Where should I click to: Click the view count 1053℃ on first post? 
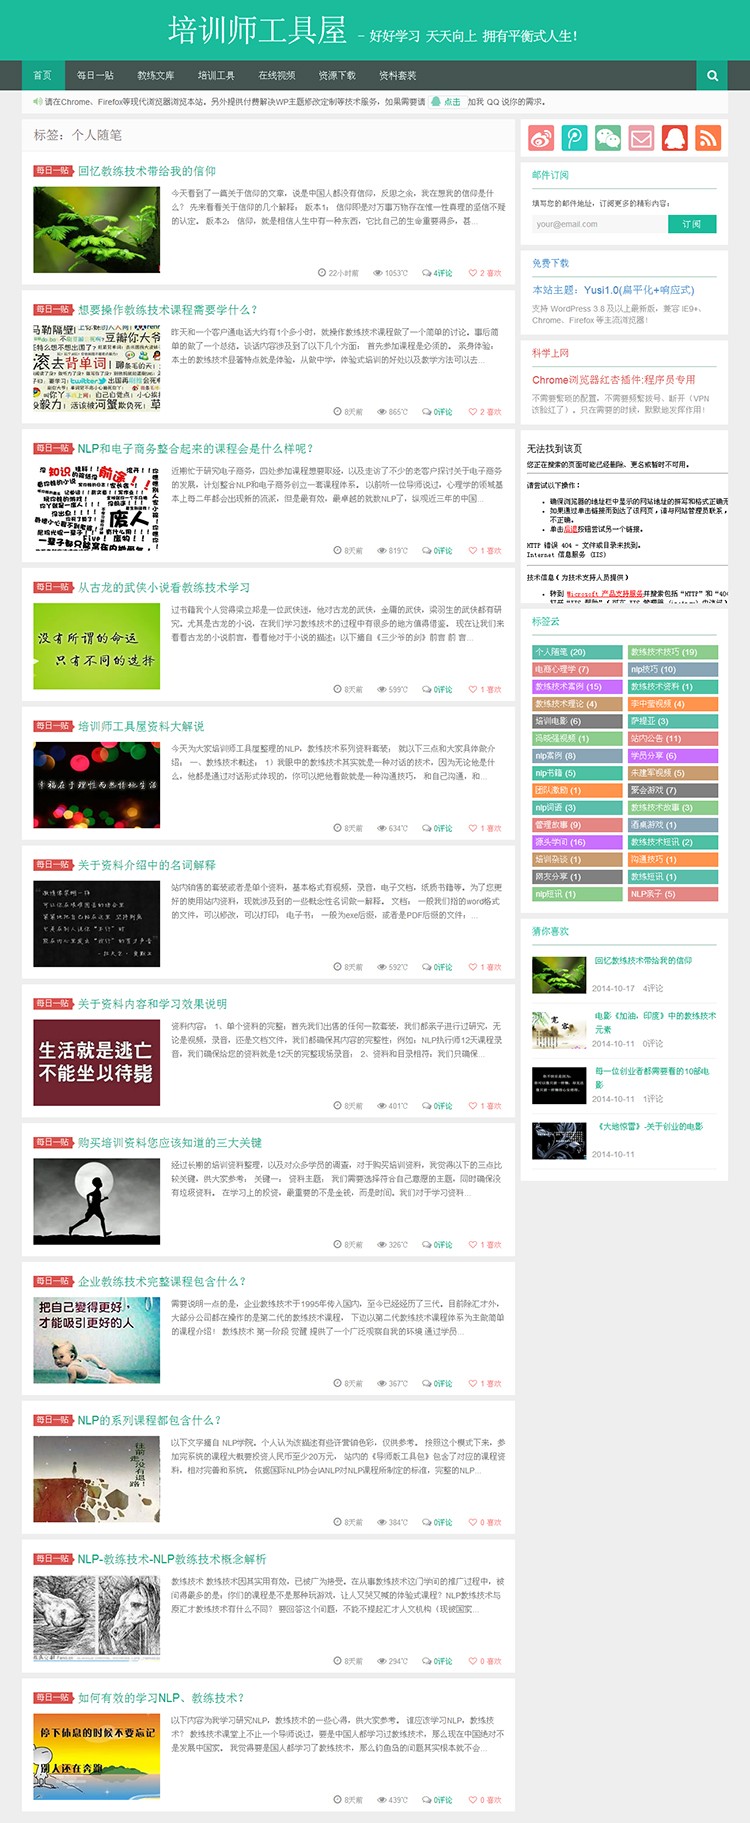391,273
